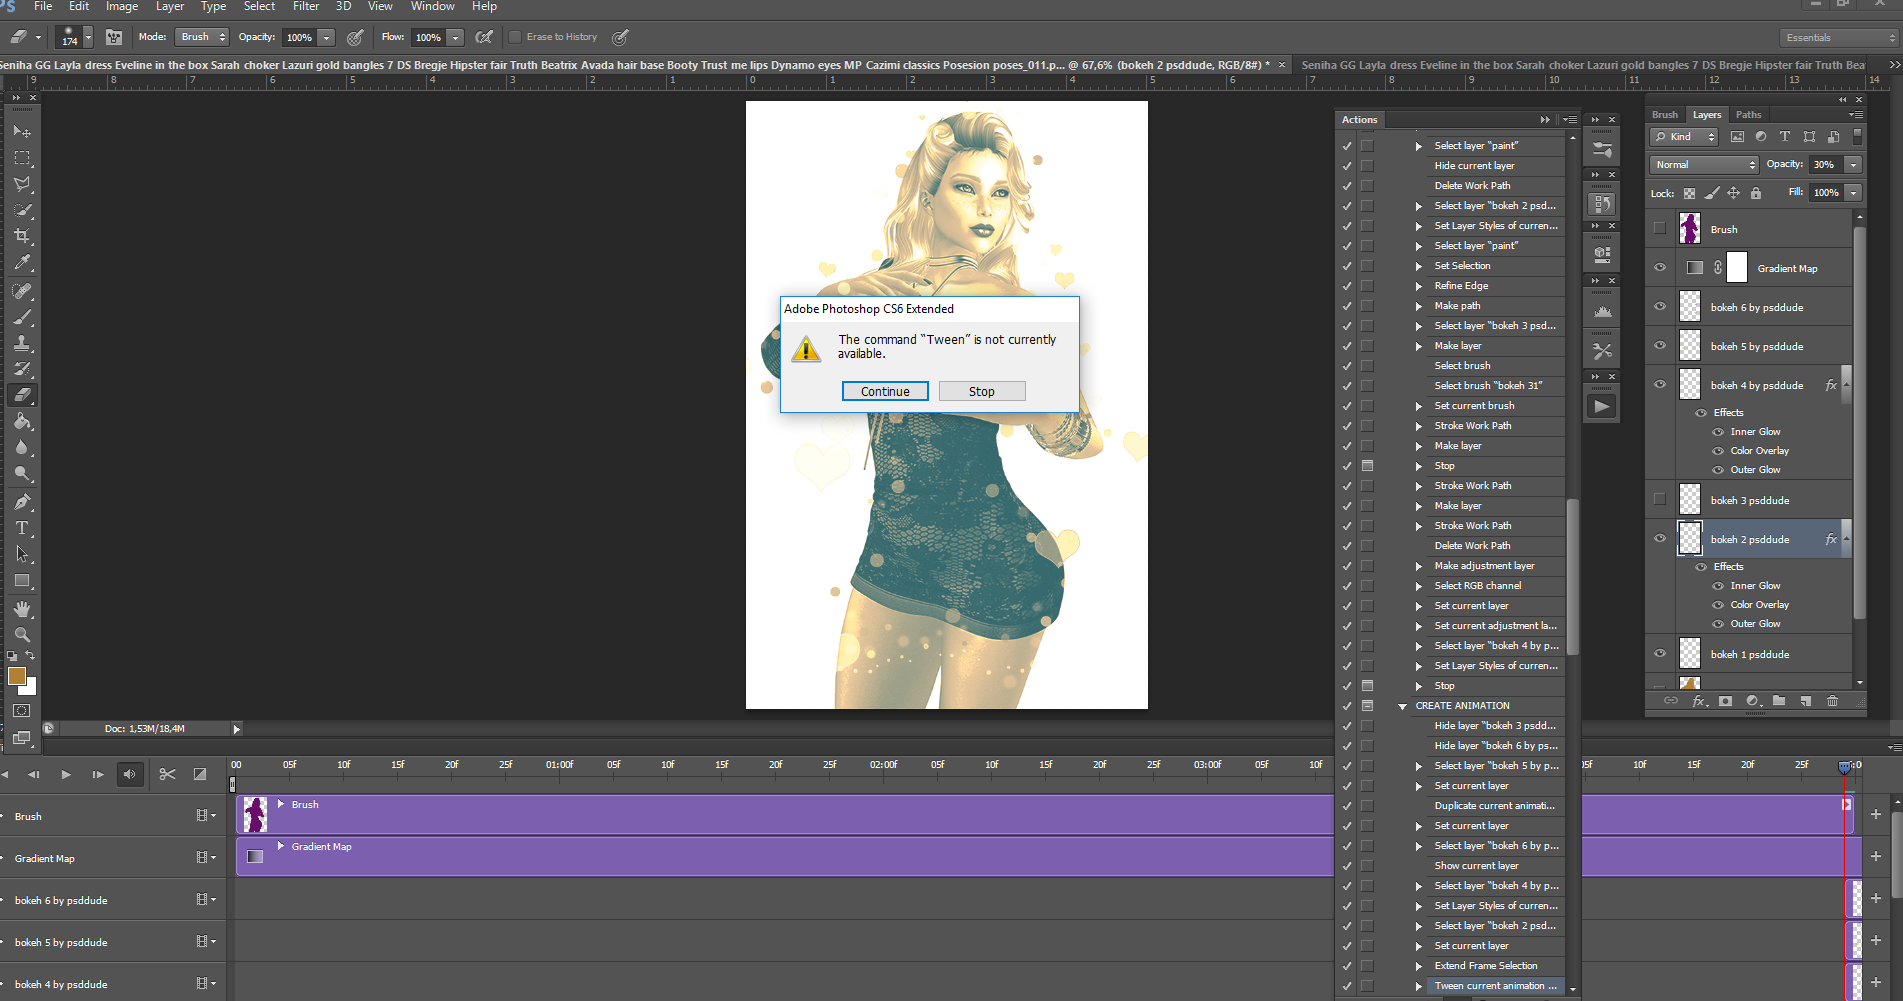This screenshot has height=1001, width=1903.
Task: Click the split-at-playhead scissors icon
Action: click(x=167, y=774)
